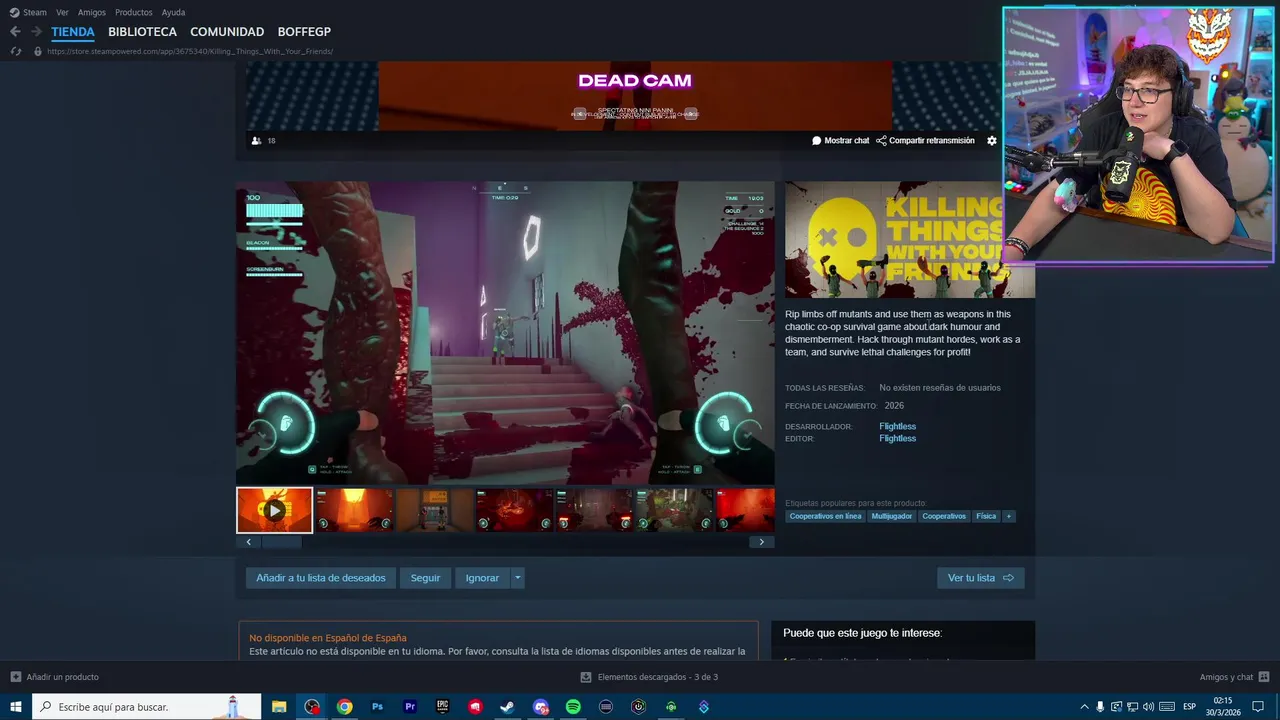Show next screenshot thumbnails with right arrow
This screenshot has width=1280, height=720.
pyautogui.click(x=761, y=542)
